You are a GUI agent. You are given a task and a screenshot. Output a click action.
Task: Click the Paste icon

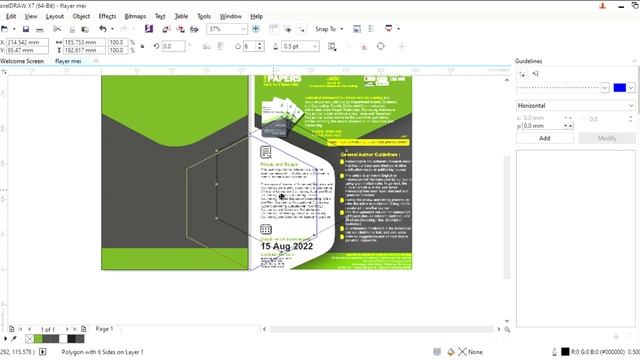(85, 29)
